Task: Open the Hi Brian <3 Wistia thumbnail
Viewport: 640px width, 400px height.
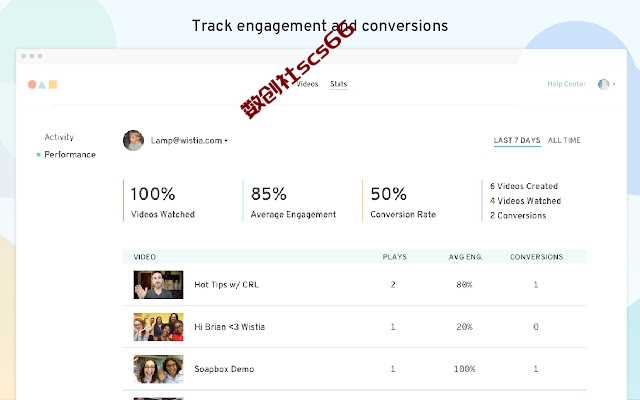Action: [x=158, y=327]
